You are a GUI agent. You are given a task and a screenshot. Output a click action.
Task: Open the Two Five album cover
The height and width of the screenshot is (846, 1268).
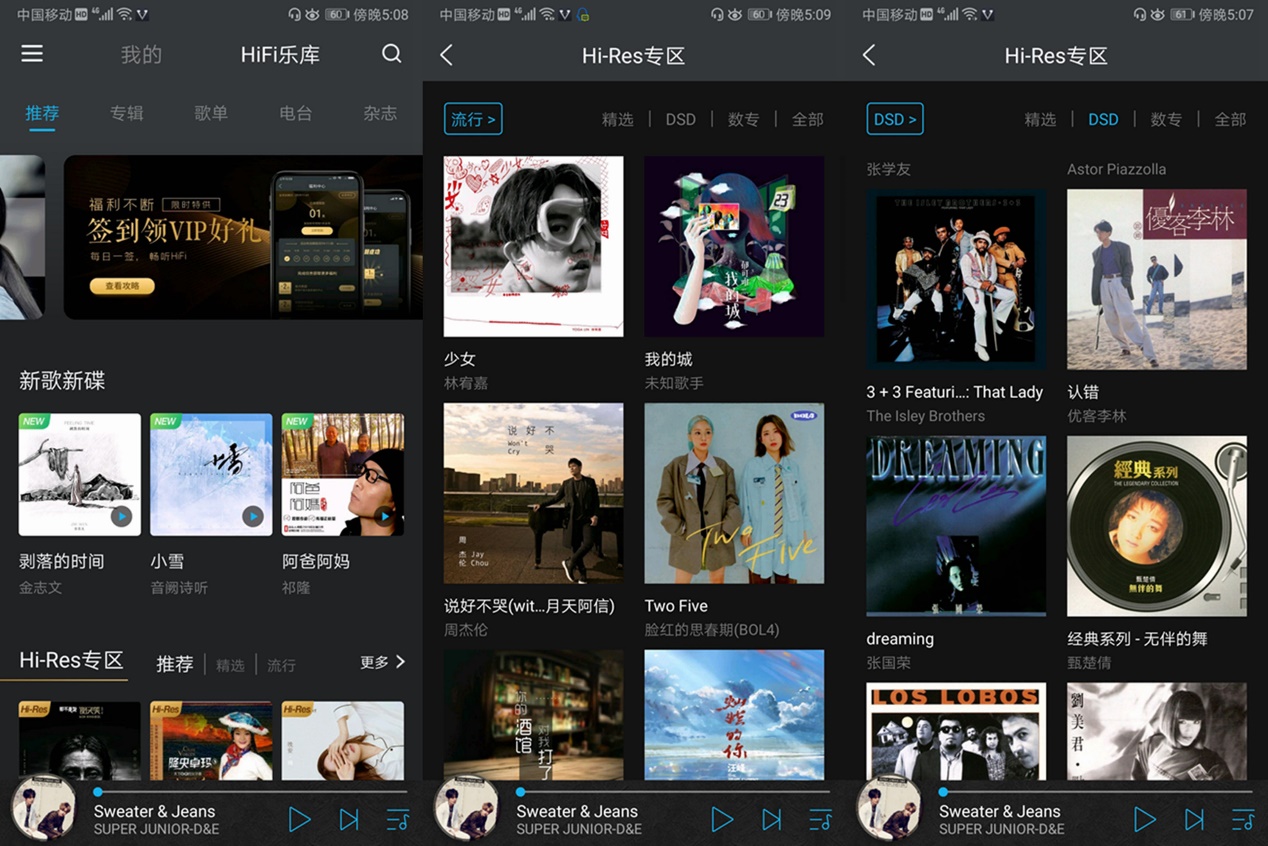[x=734, y=493]
